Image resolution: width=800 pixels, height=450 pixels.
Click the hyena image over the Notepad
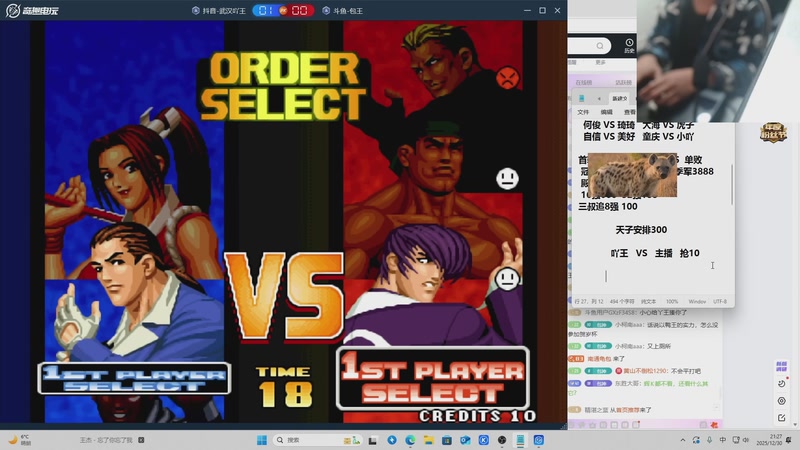pyautogui.click(x=632, y=175)
